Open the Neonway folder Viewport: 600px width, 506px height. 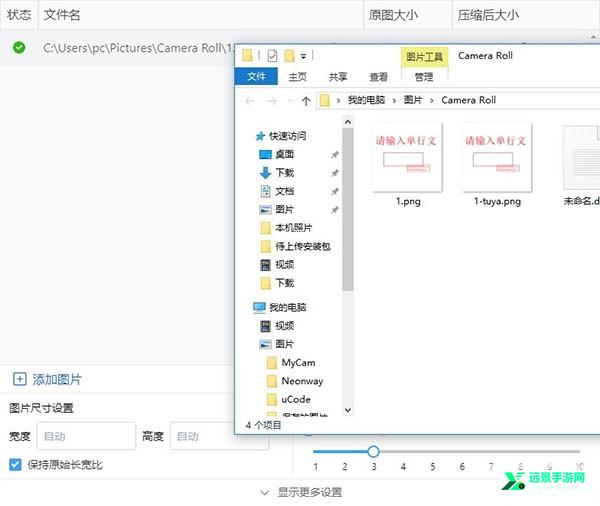pyautogui.click(x=302, y=381)
